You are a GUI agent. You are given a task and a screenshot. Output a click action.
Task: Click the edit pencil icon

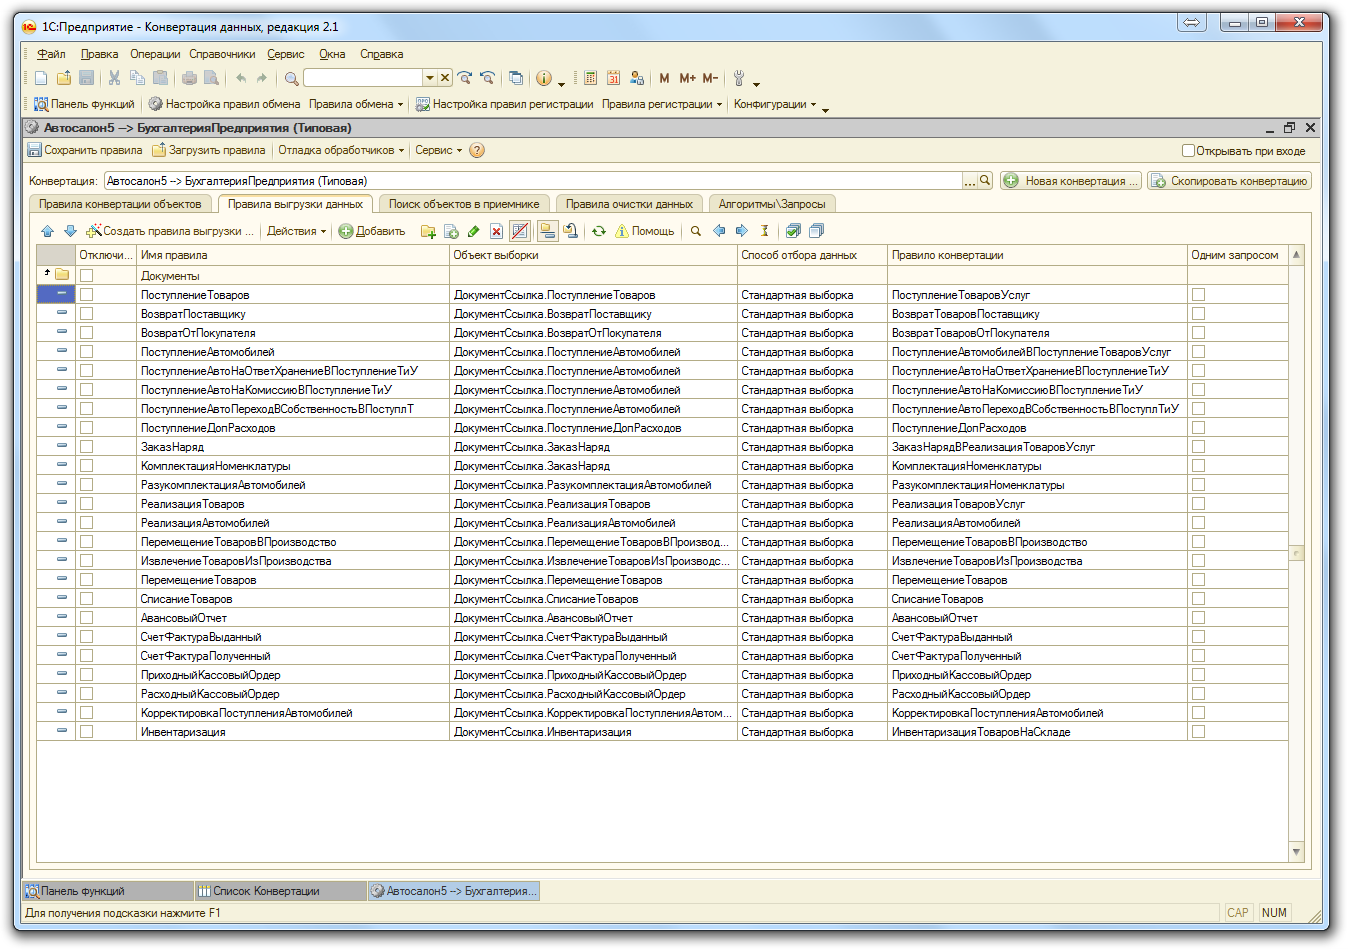point(474,231)
